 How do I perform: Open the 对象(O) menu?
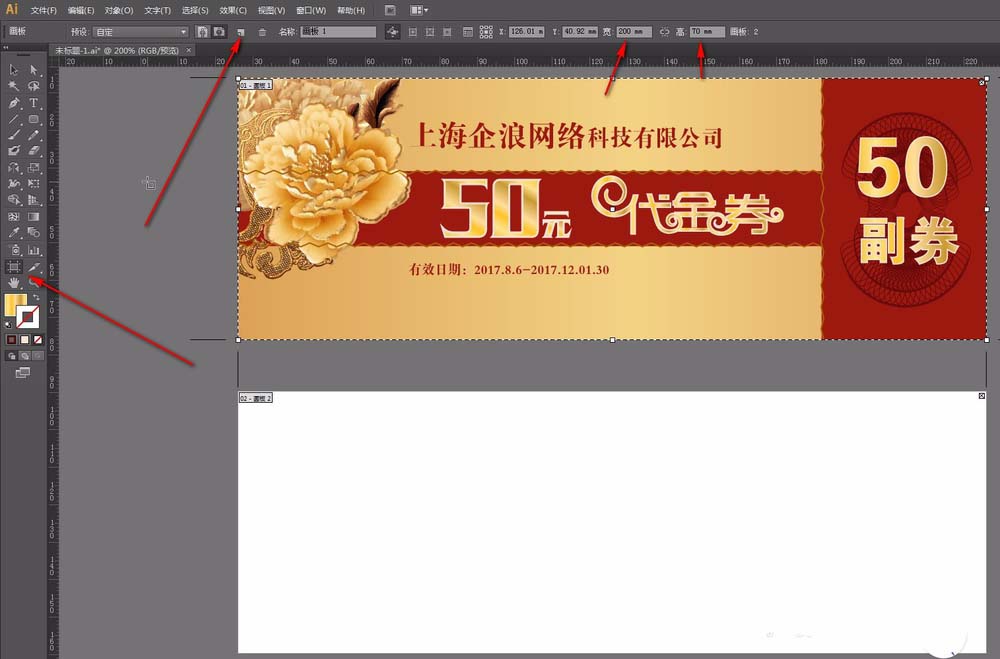119,11
